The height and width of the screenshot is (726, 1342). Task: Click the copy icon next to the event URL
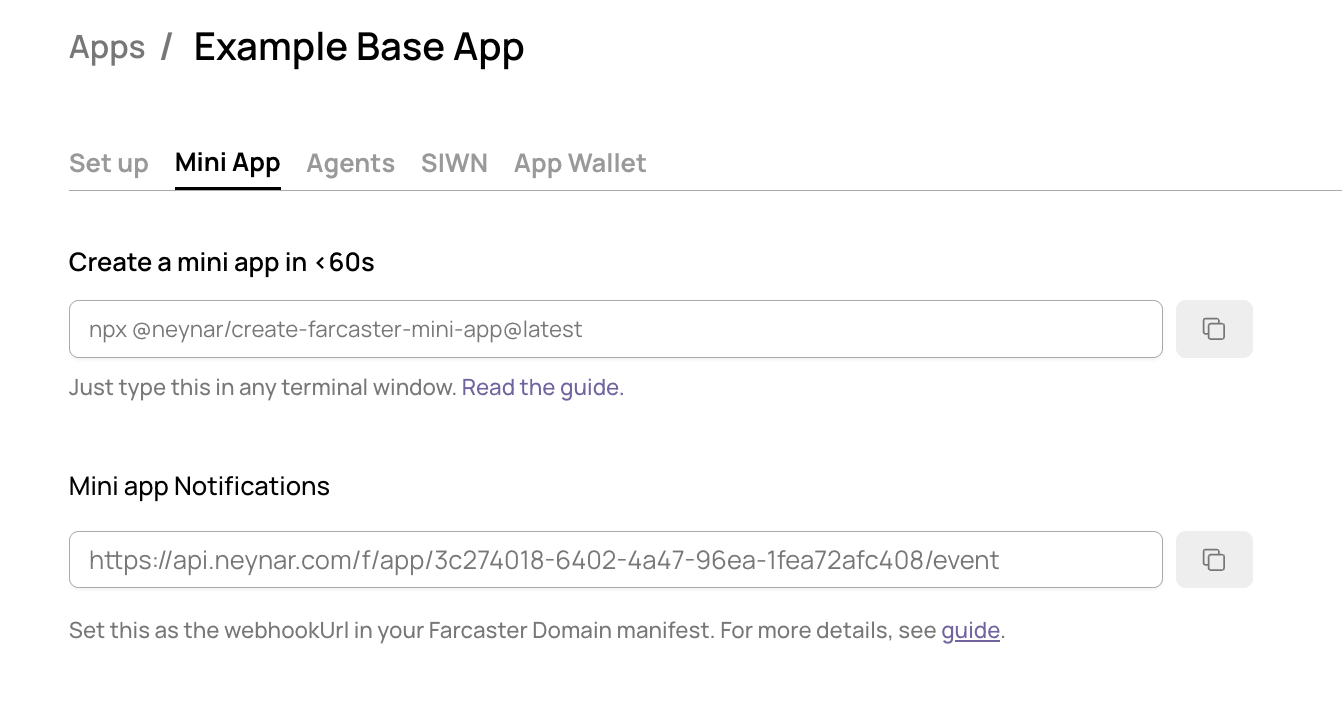(1213, 559)
